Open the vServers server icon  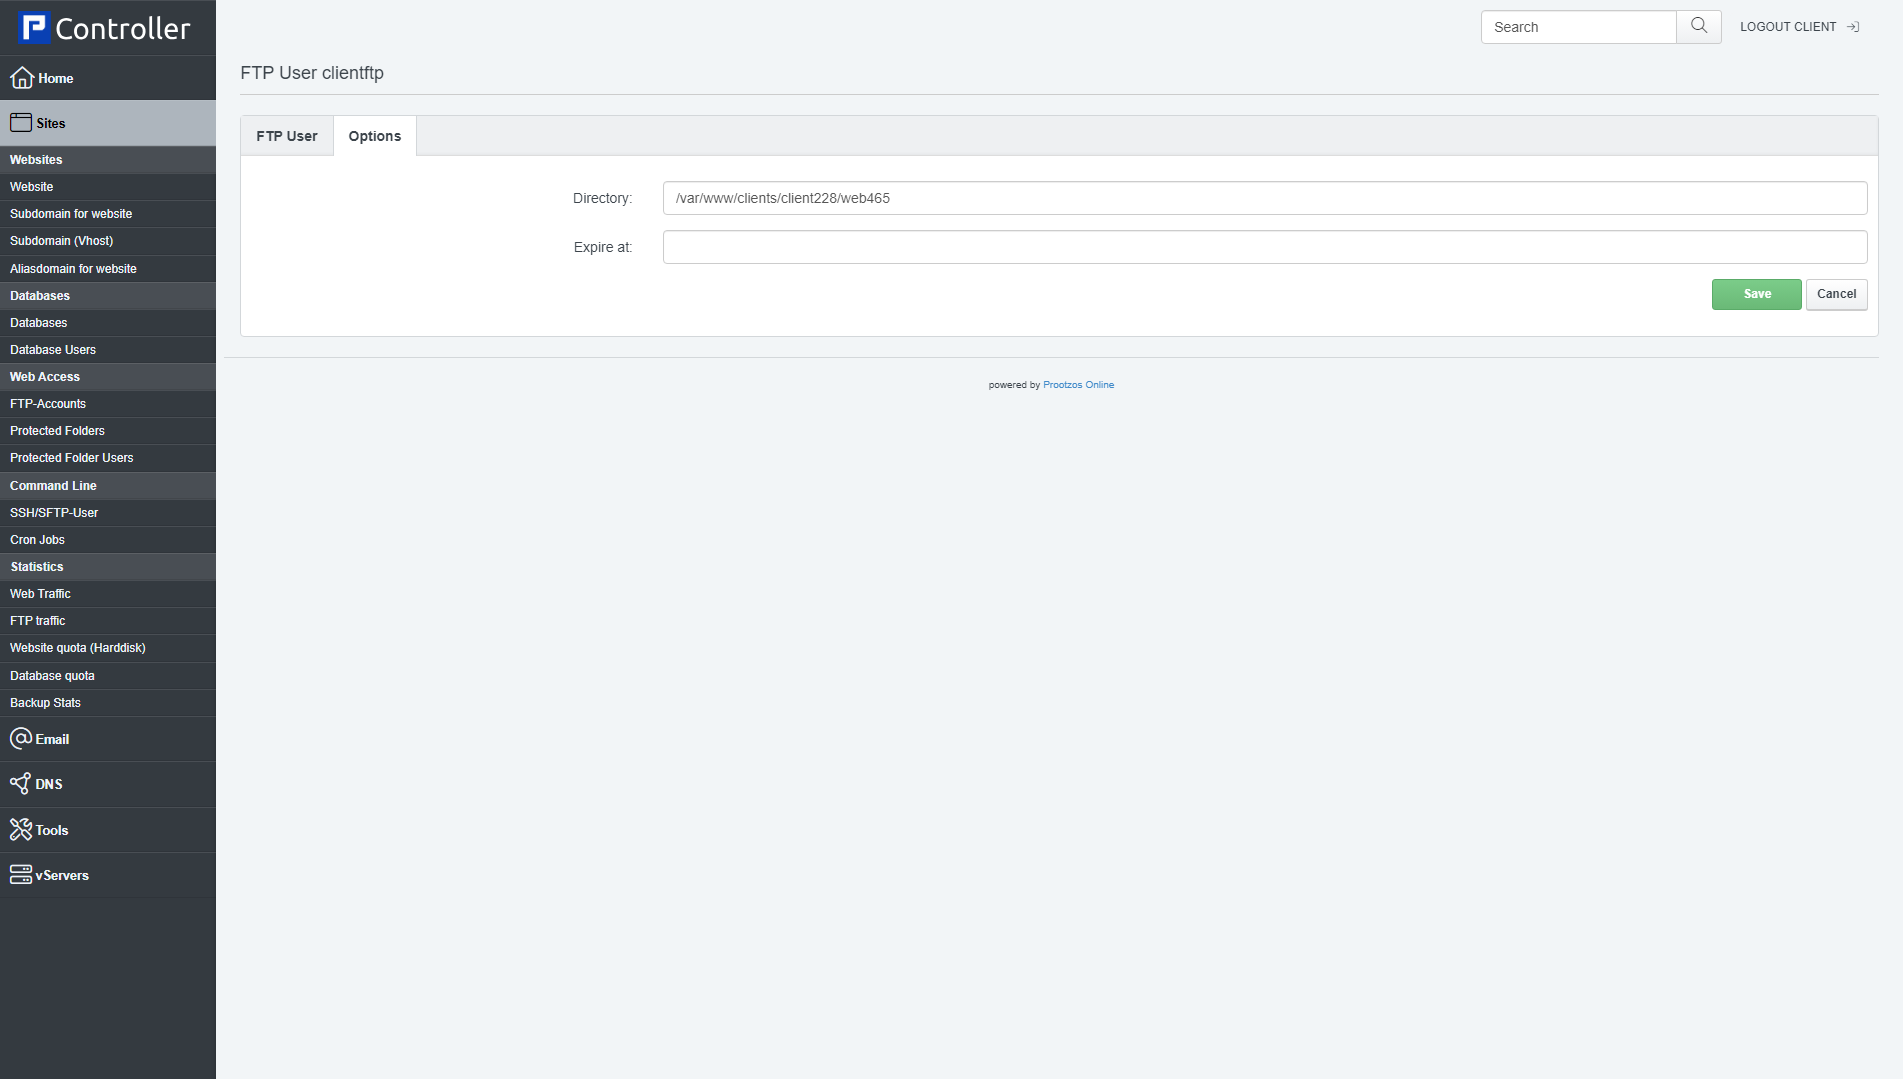click(21, 875)
